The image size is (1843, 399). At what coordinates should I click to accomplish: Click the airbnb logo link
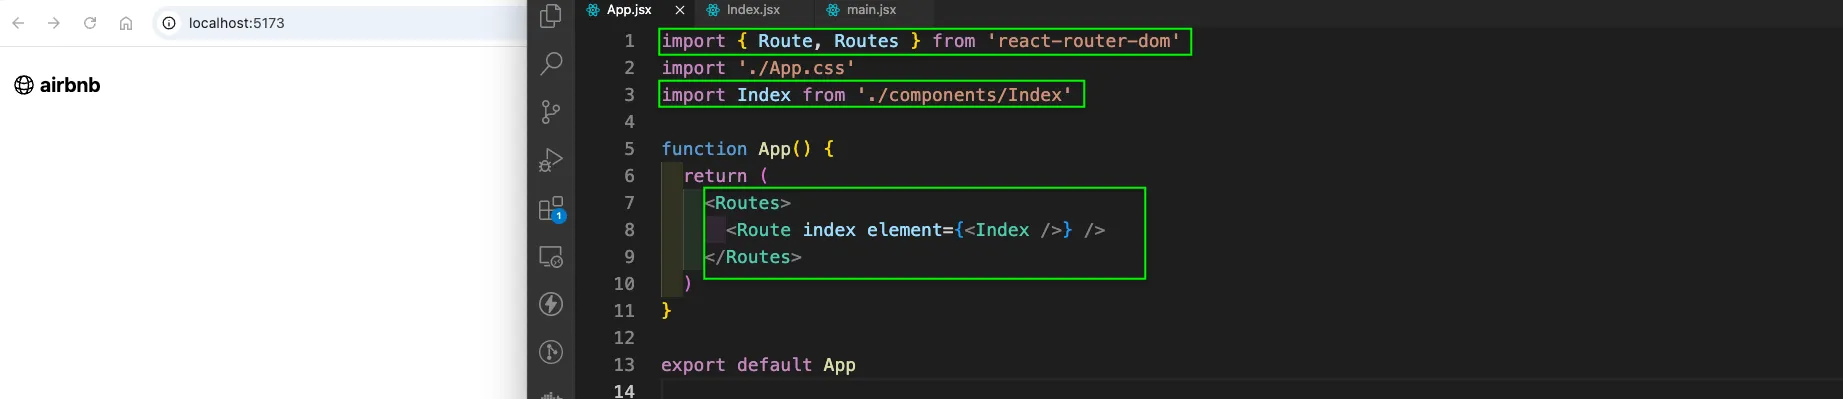pyautogui.click(x=57, y=85)
